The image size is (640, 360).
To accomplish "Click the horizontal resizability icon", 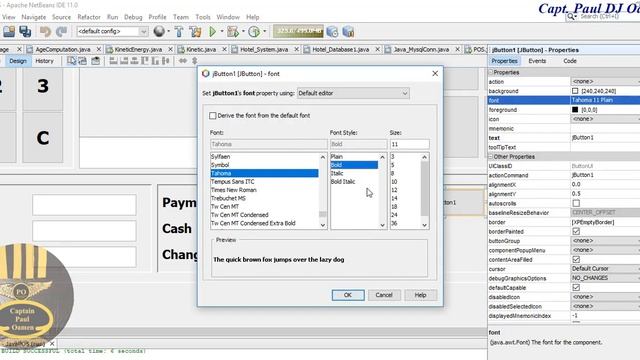I will [183, 61].
